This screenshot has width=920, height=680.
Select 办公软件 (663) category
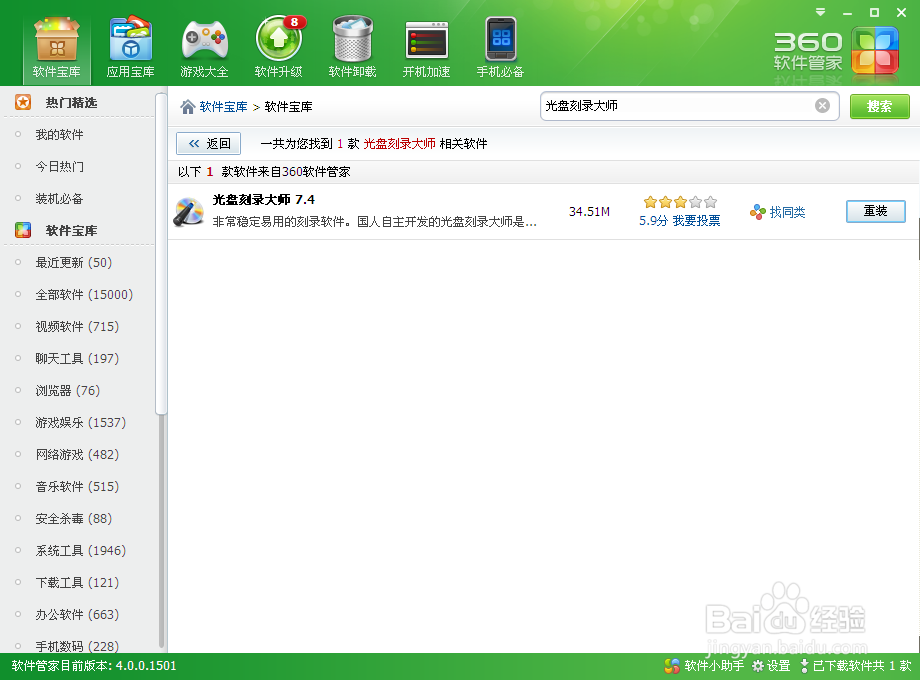[x=77, y=615]
